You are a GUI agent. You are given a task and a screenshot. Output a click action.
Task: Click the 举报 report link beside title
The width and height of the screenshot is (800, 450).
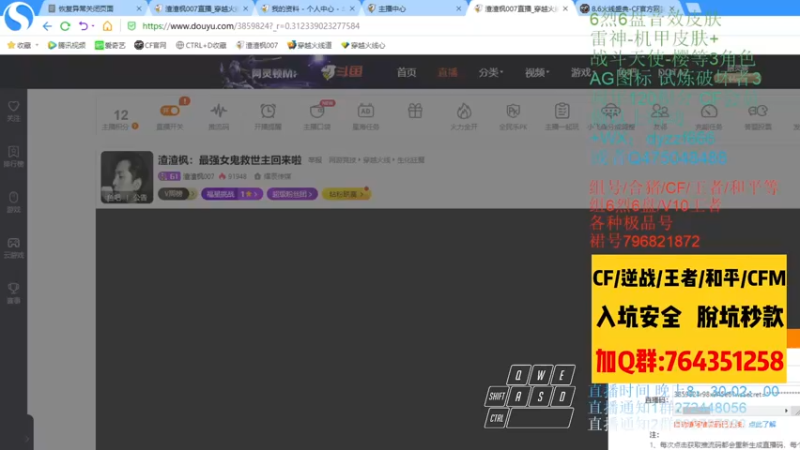coord(315,160)
